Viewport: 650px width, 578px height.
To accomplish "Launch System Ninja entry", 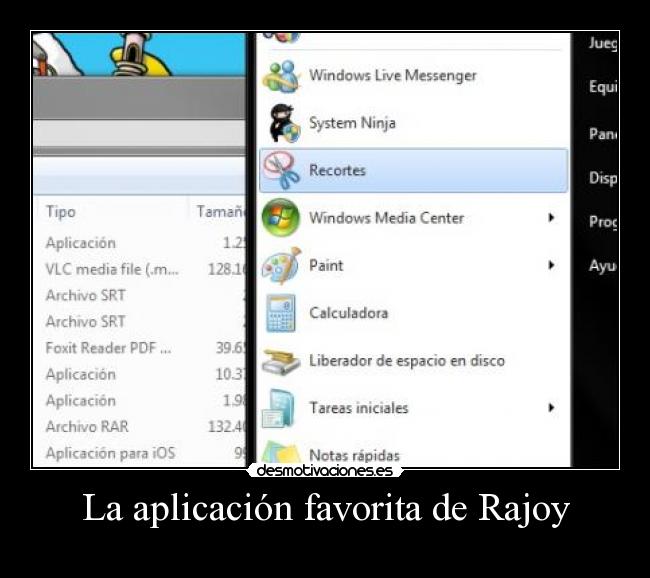I will pos(413,123).
